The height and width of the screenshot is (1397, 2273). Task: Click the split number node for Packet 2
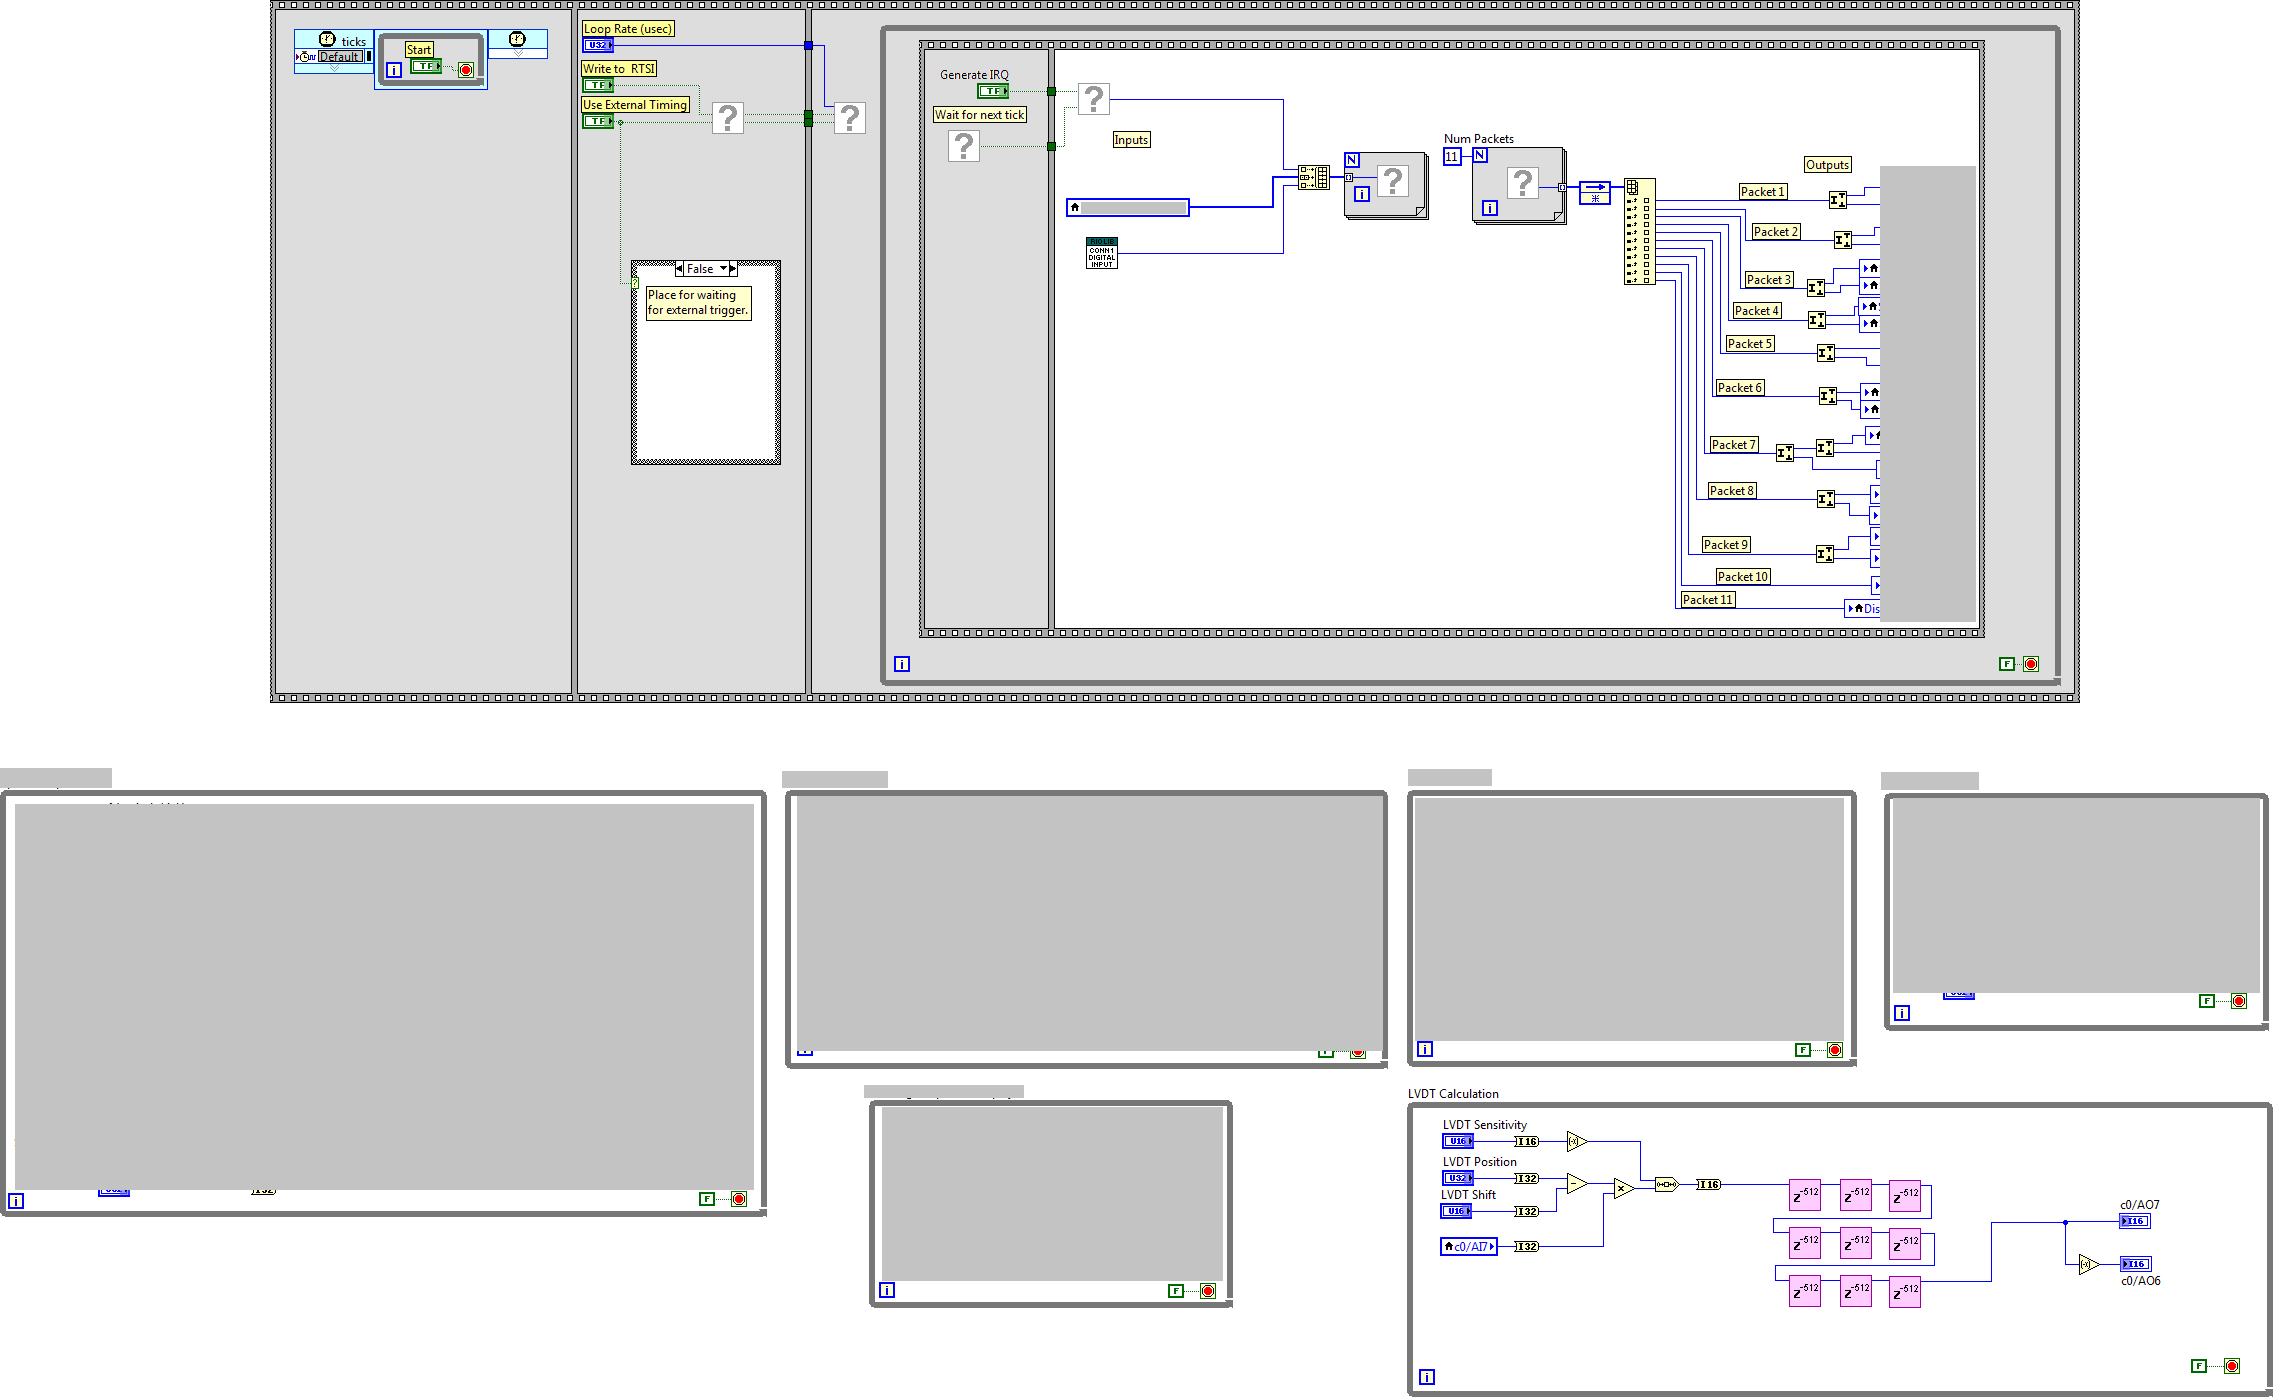(x=1843, y=240)
